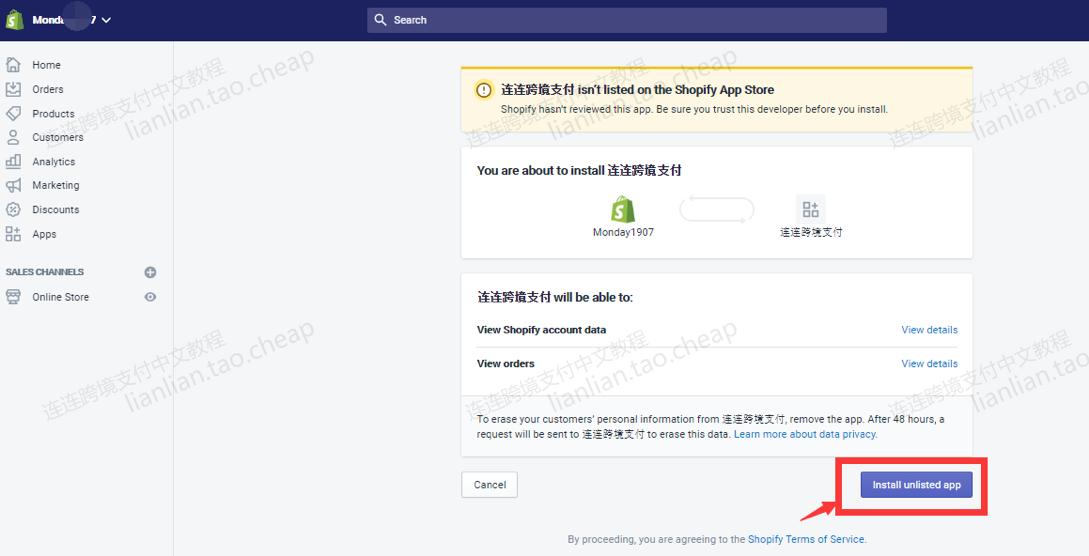The height and width of the screenshot is (556, 1089).
Task: Click the Apps grid icon in sidebar
Action: 13,234
